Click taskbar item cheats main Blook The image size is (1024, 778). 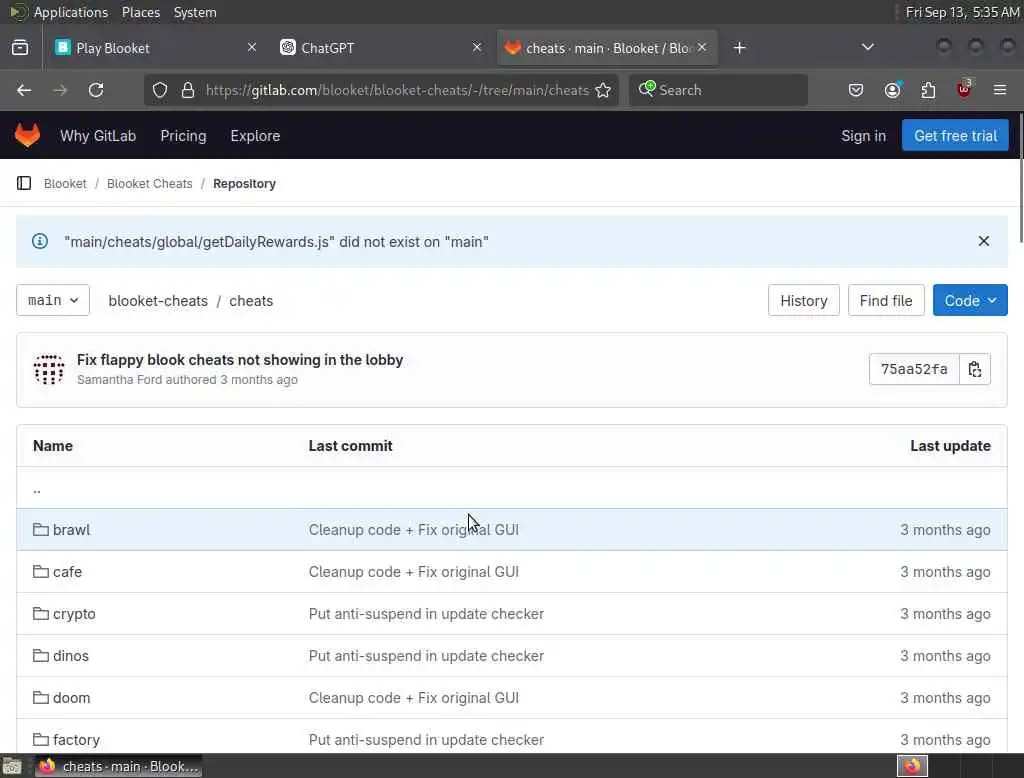click(x=118, y=766)
